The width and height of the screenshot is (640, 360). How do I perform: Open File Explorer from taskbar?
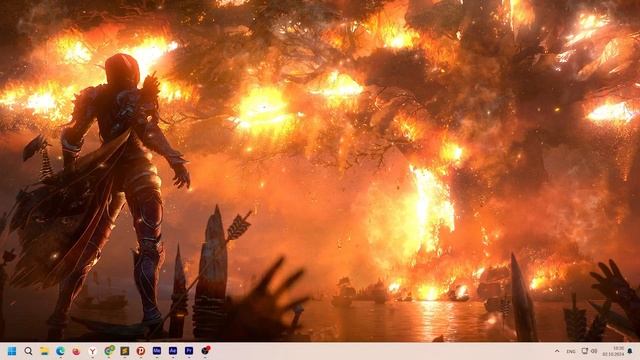(x=44, y=351)
